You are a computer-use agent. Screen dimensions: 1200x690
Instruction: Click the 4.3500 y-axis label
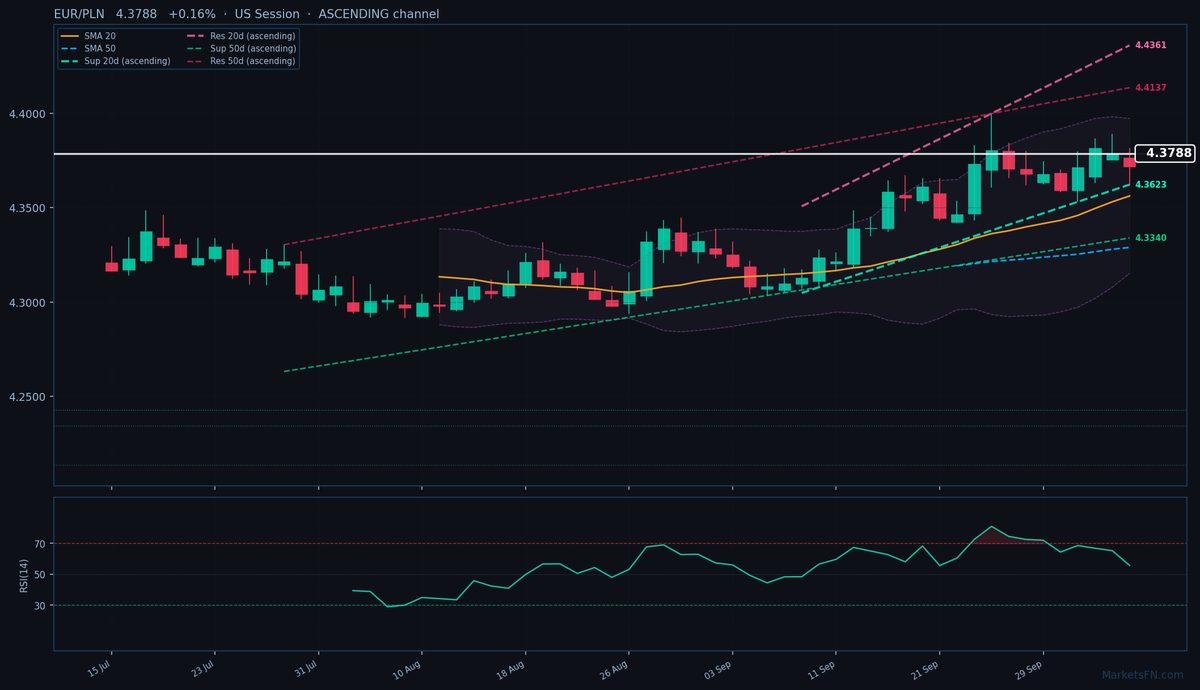pyautogui.click(x=28, y=208)
